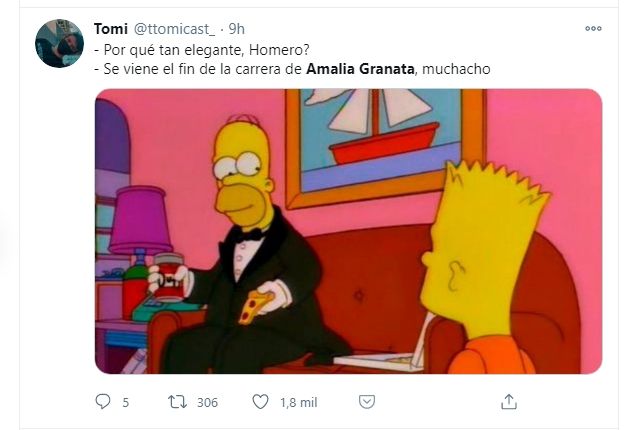Open the @ttomicast_ handle link
Screen dimensions: 636x430
tap(174, 29)
